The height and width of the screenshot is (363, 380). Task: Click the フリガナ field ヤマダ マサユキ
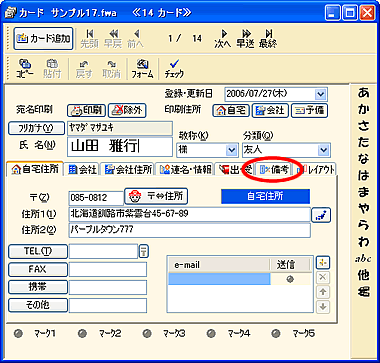[x=120, y=128]
